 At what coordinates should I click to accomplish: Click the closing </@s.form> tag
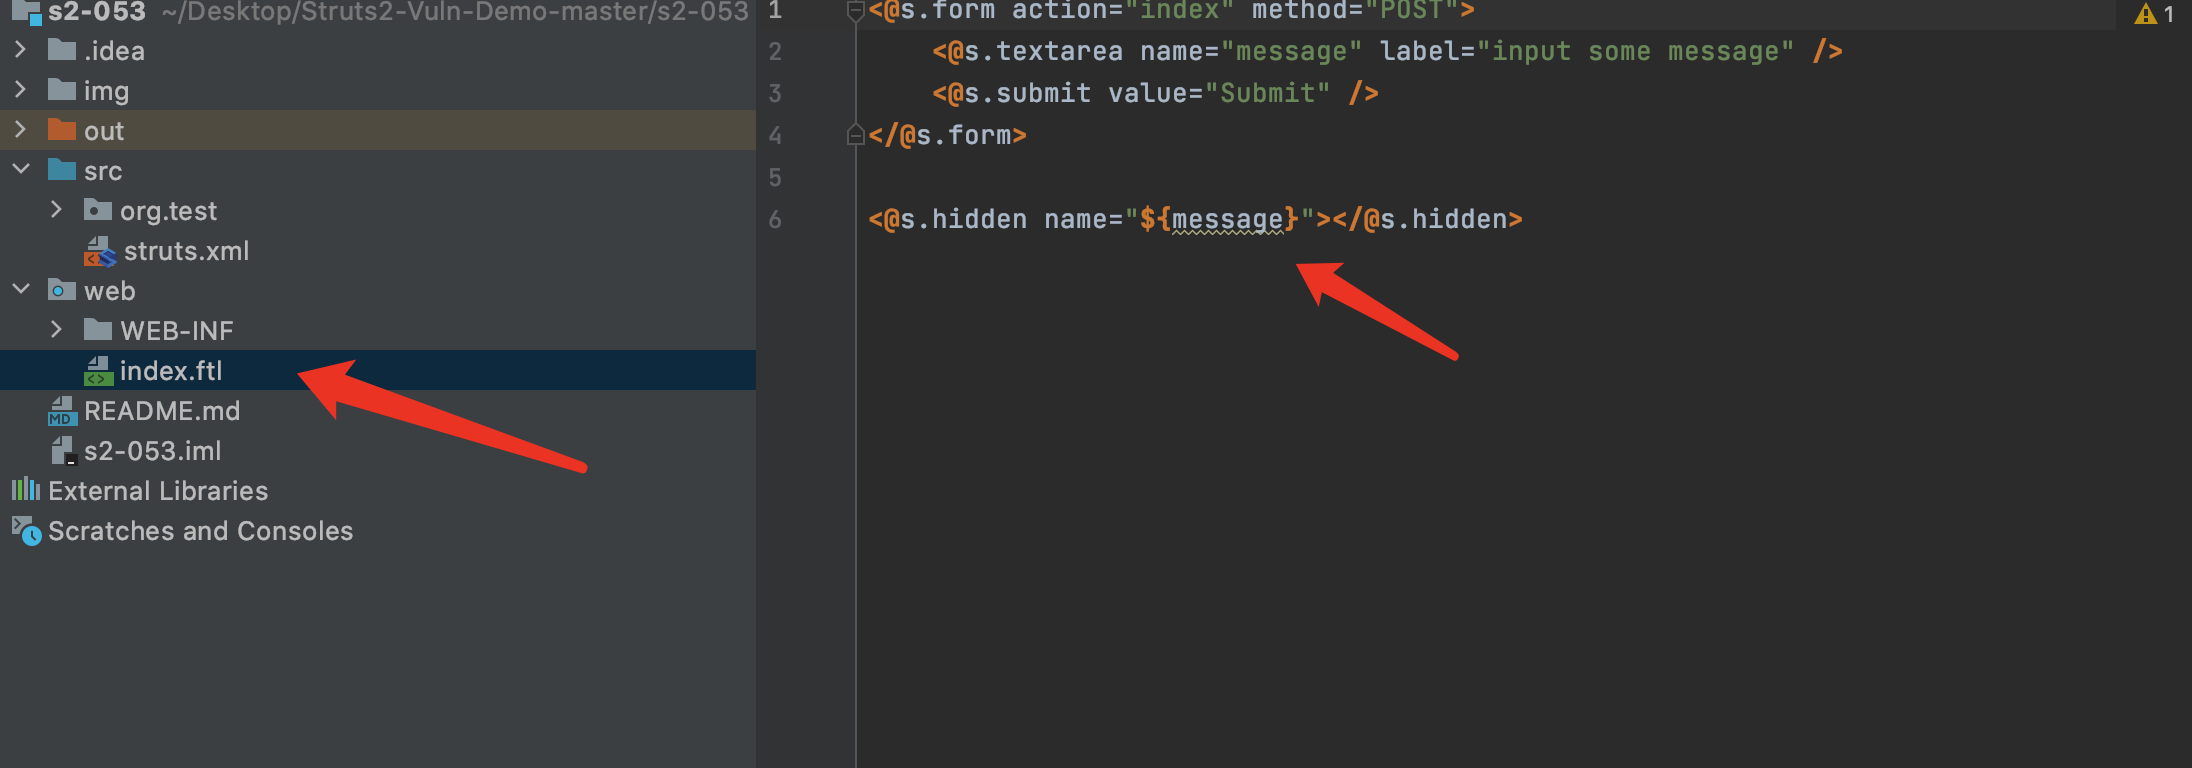pos(947,135)
